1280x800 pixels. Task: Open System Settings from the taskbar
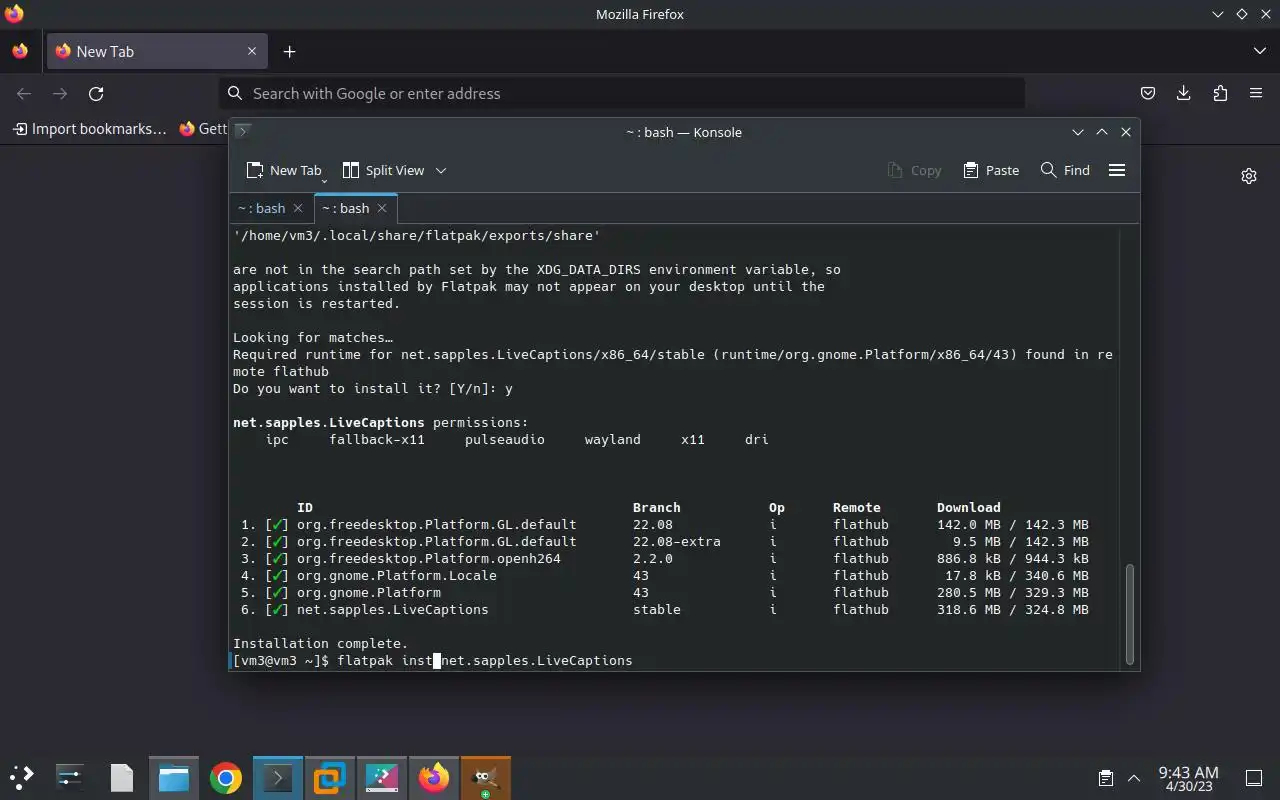click(70, 777)
